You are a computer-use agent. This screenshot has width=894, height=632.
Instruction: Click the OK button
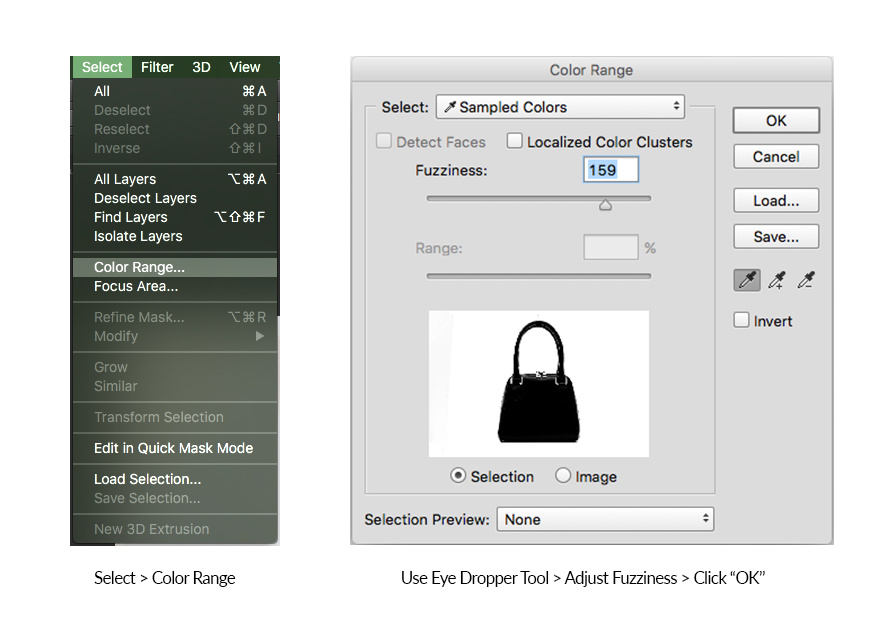point(776,120)
